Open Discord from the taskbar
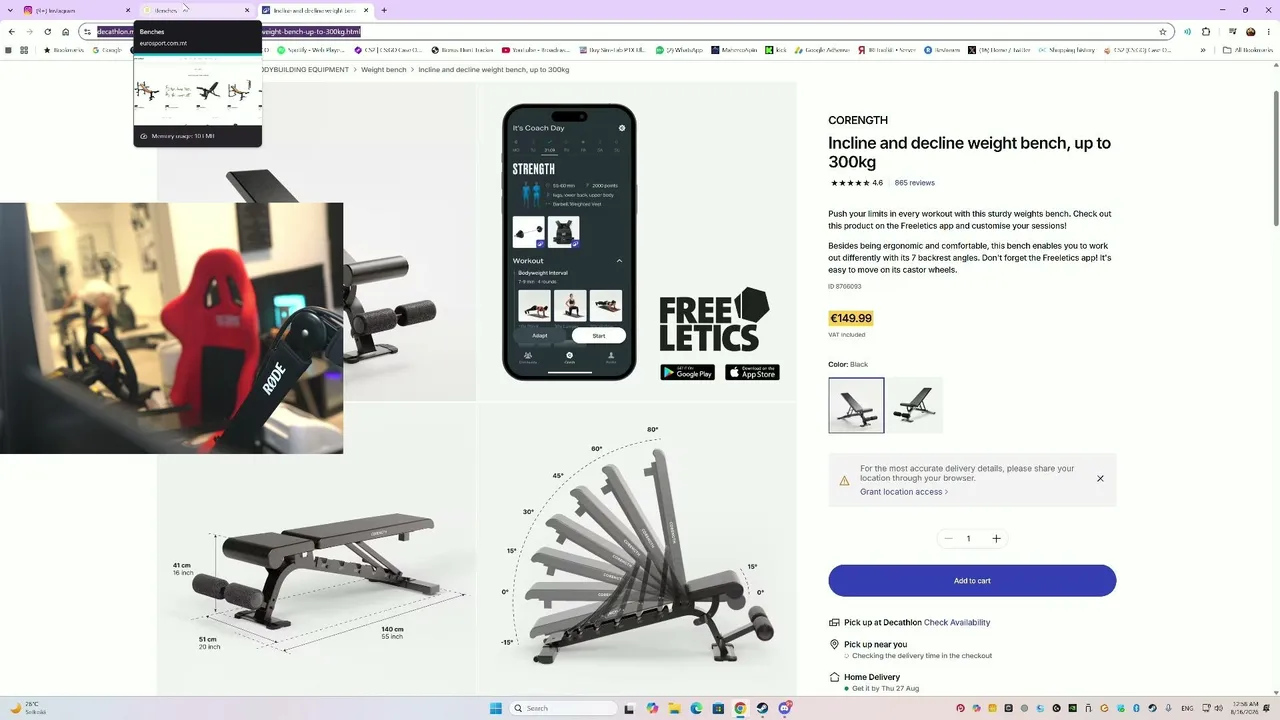The width and height of the screenshot is (1280, 720). coord(785,708)
